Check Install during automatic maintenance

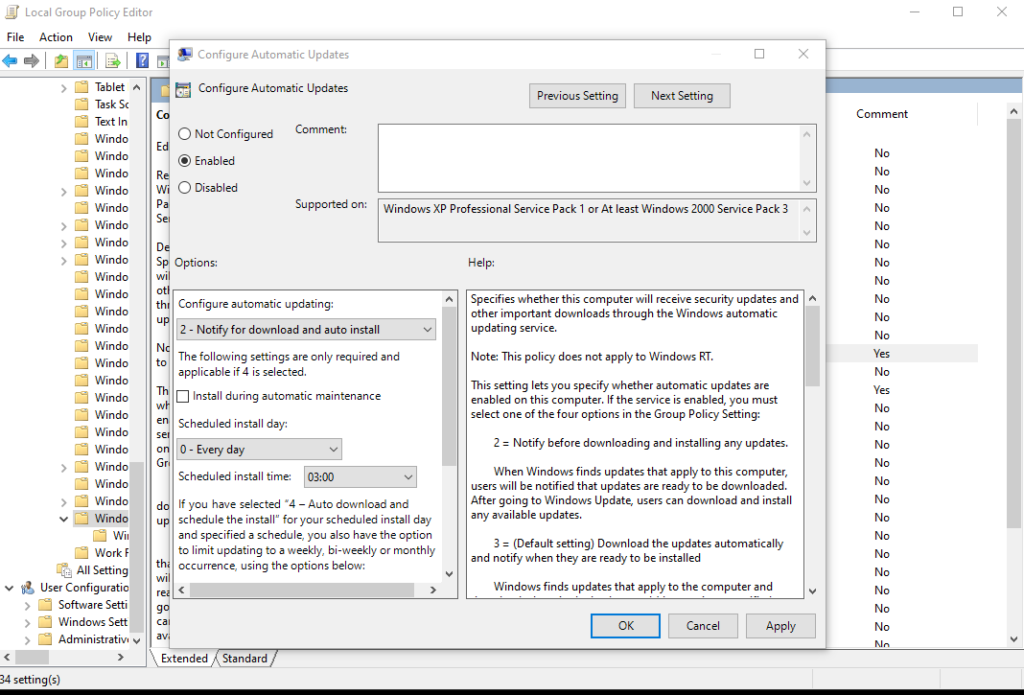coord(183,396)
